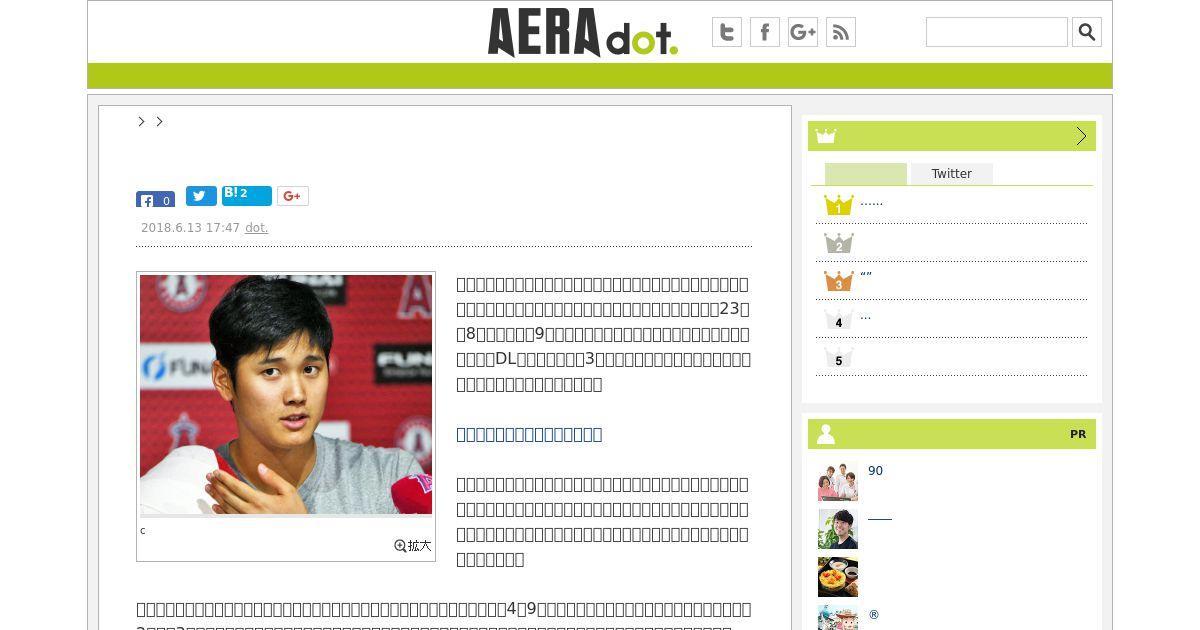Open the AERA dot. homepage logo
The height and width of the screenshot is (630, 1200).
click(583, 32)
